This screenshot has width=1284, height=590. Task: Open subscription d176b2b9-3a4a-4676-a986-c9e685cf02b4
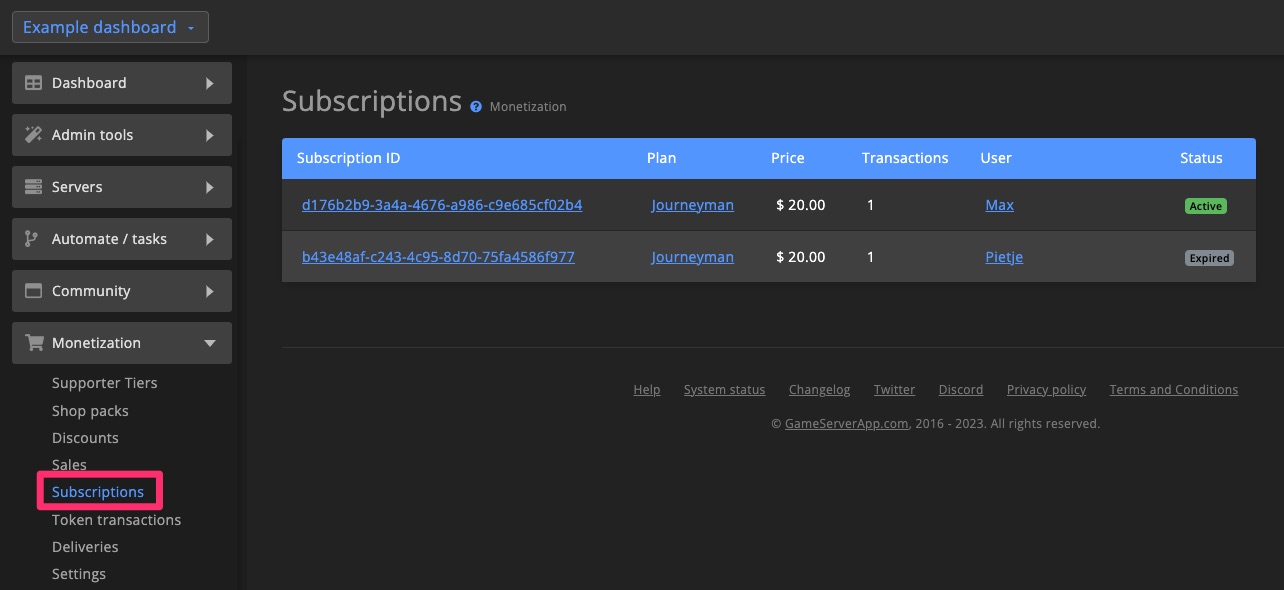(442, 204)
